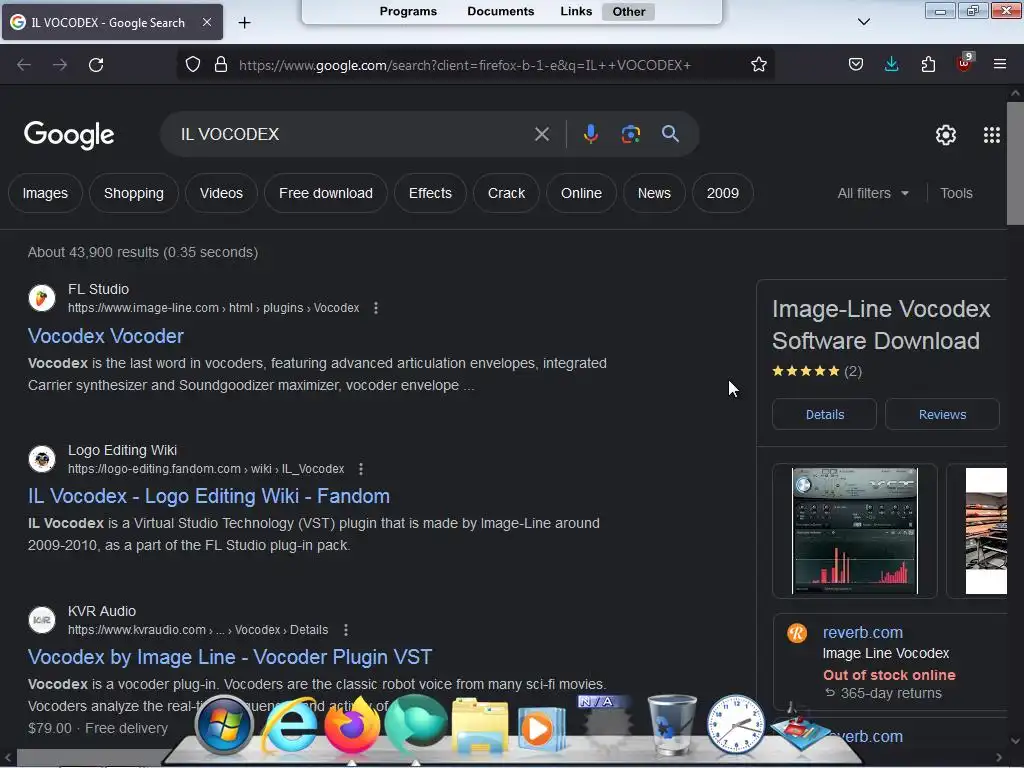This screenshot has width=1024, height=768.
Task: Open the first reverb.com seller link
Action: (x=863, y=632)
